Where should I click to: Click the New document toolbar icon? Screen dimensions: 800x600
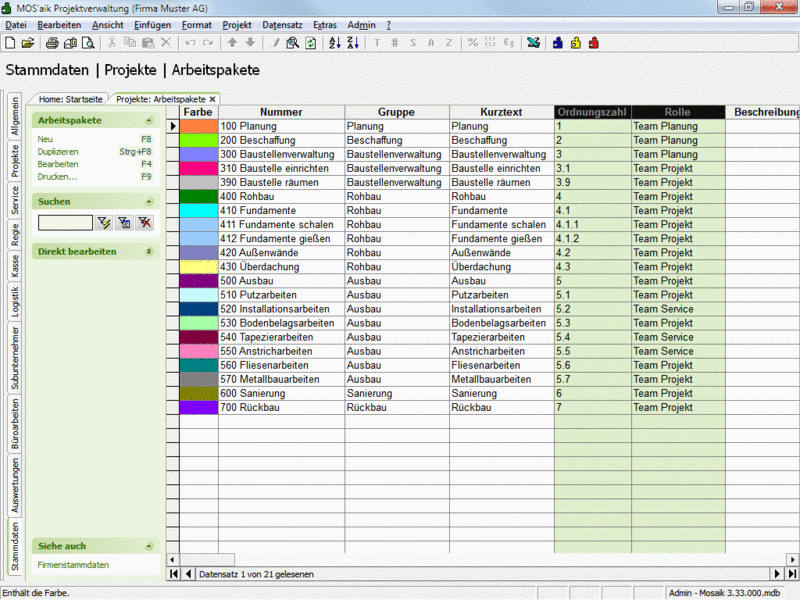pyautogui.click(x=10, y=43)
